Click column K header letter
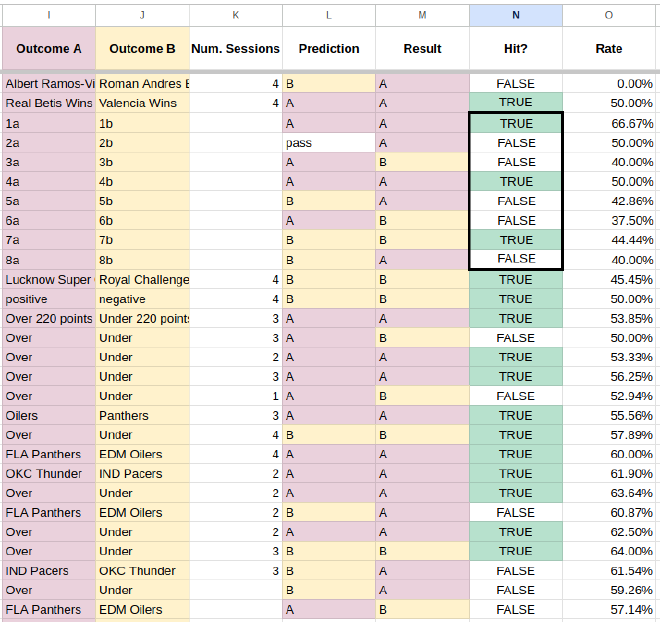 tap(235, 14)
